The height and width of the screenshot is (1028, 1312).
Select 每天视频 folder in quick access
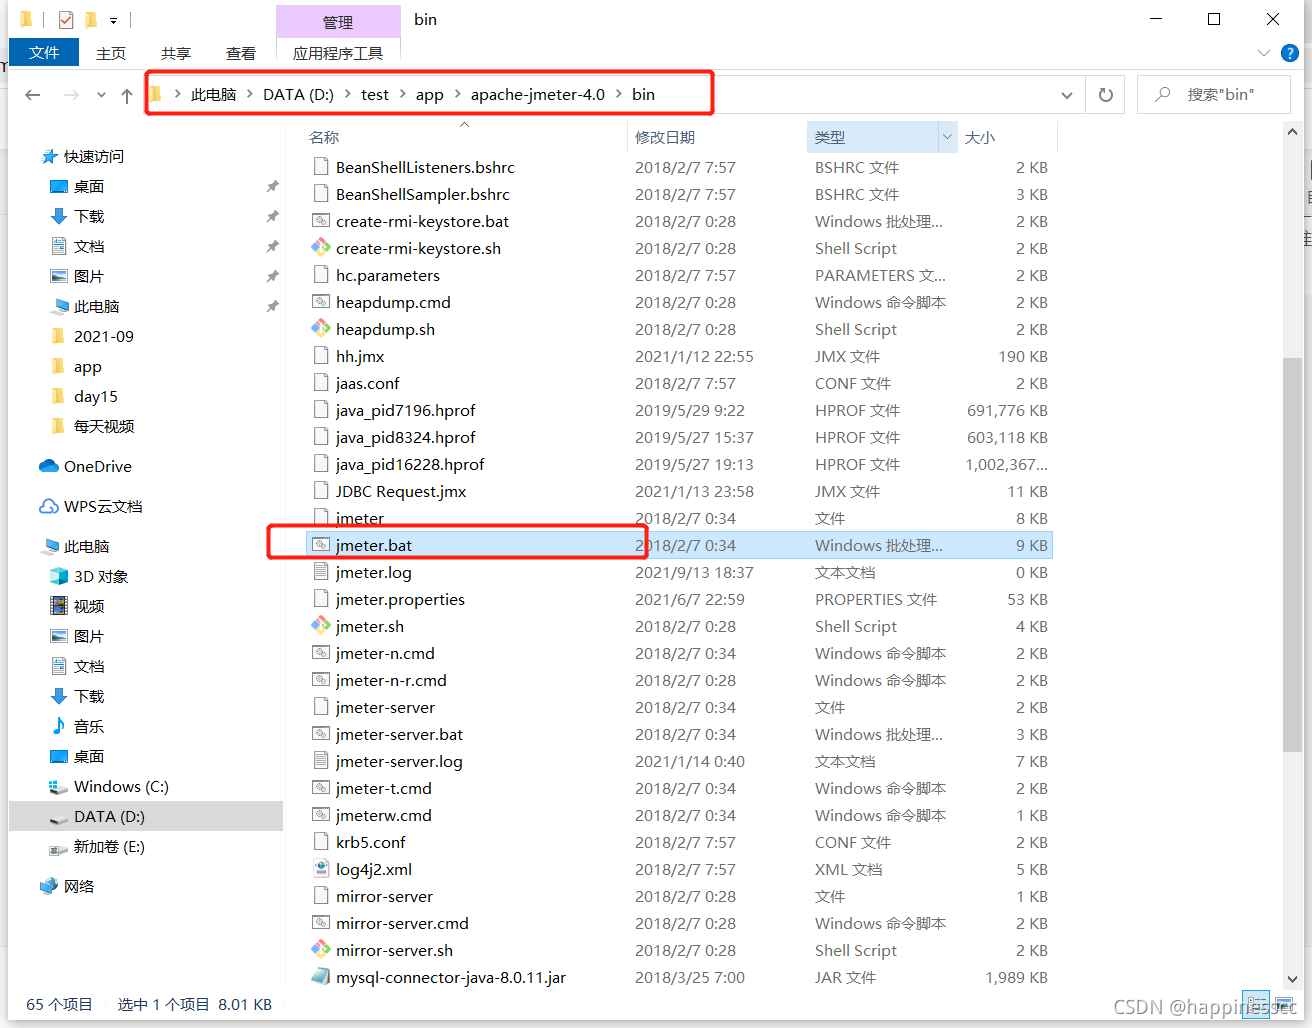coord(92,427)
